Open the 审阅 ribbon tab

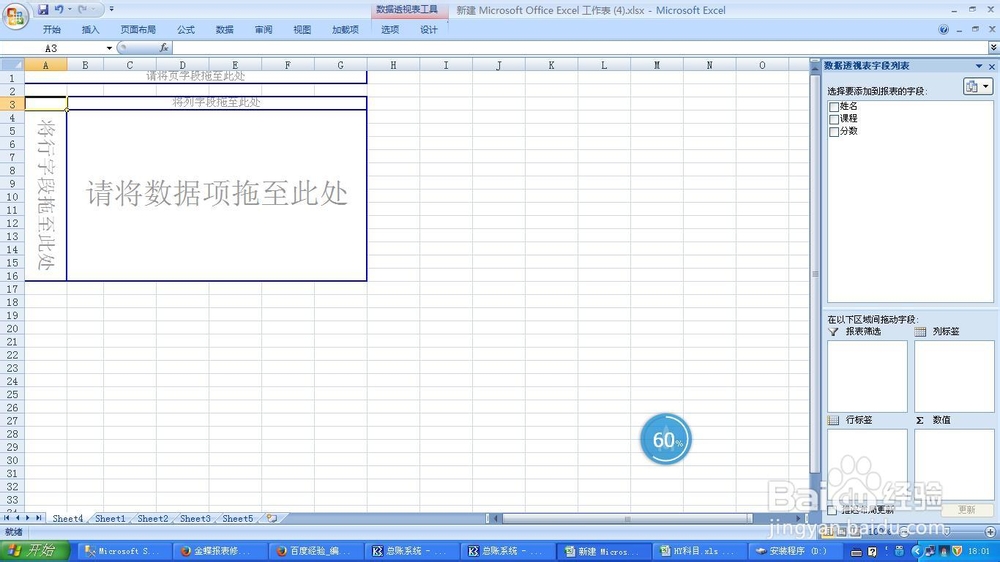point(263,30)
